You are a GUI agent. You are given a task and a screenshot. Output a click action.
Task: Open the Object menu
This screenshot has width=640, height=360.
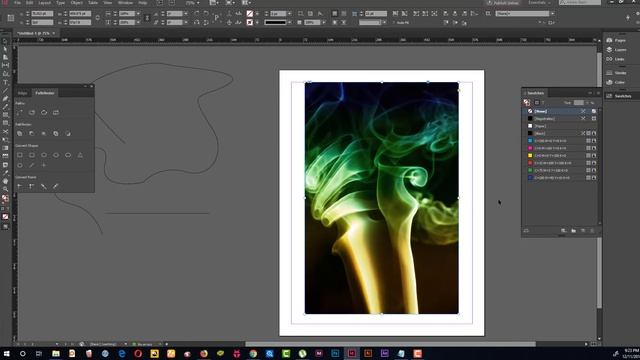click(x=76, y=3)
